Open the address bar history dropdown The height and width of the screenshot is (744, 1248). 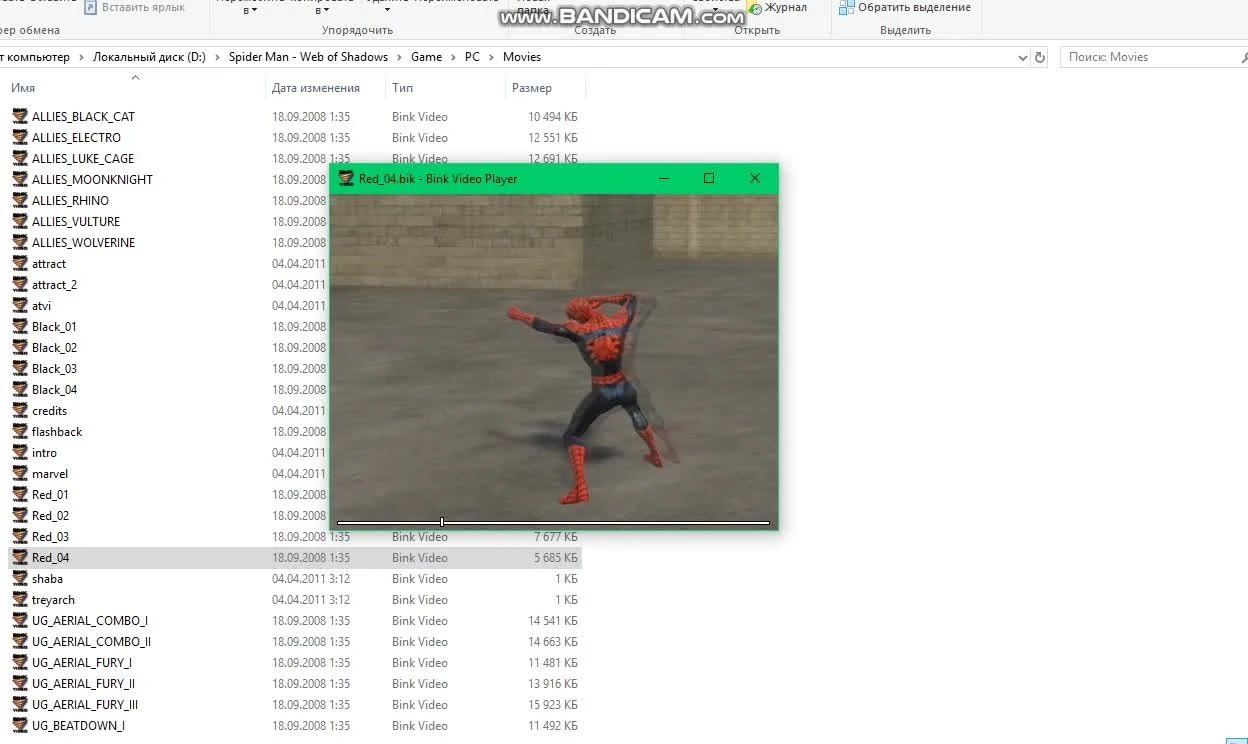(1022, 57)
